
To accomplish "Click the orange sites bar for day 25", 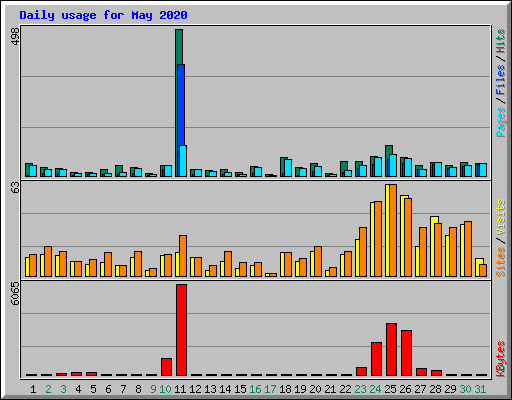I will (x=393, y=230).
